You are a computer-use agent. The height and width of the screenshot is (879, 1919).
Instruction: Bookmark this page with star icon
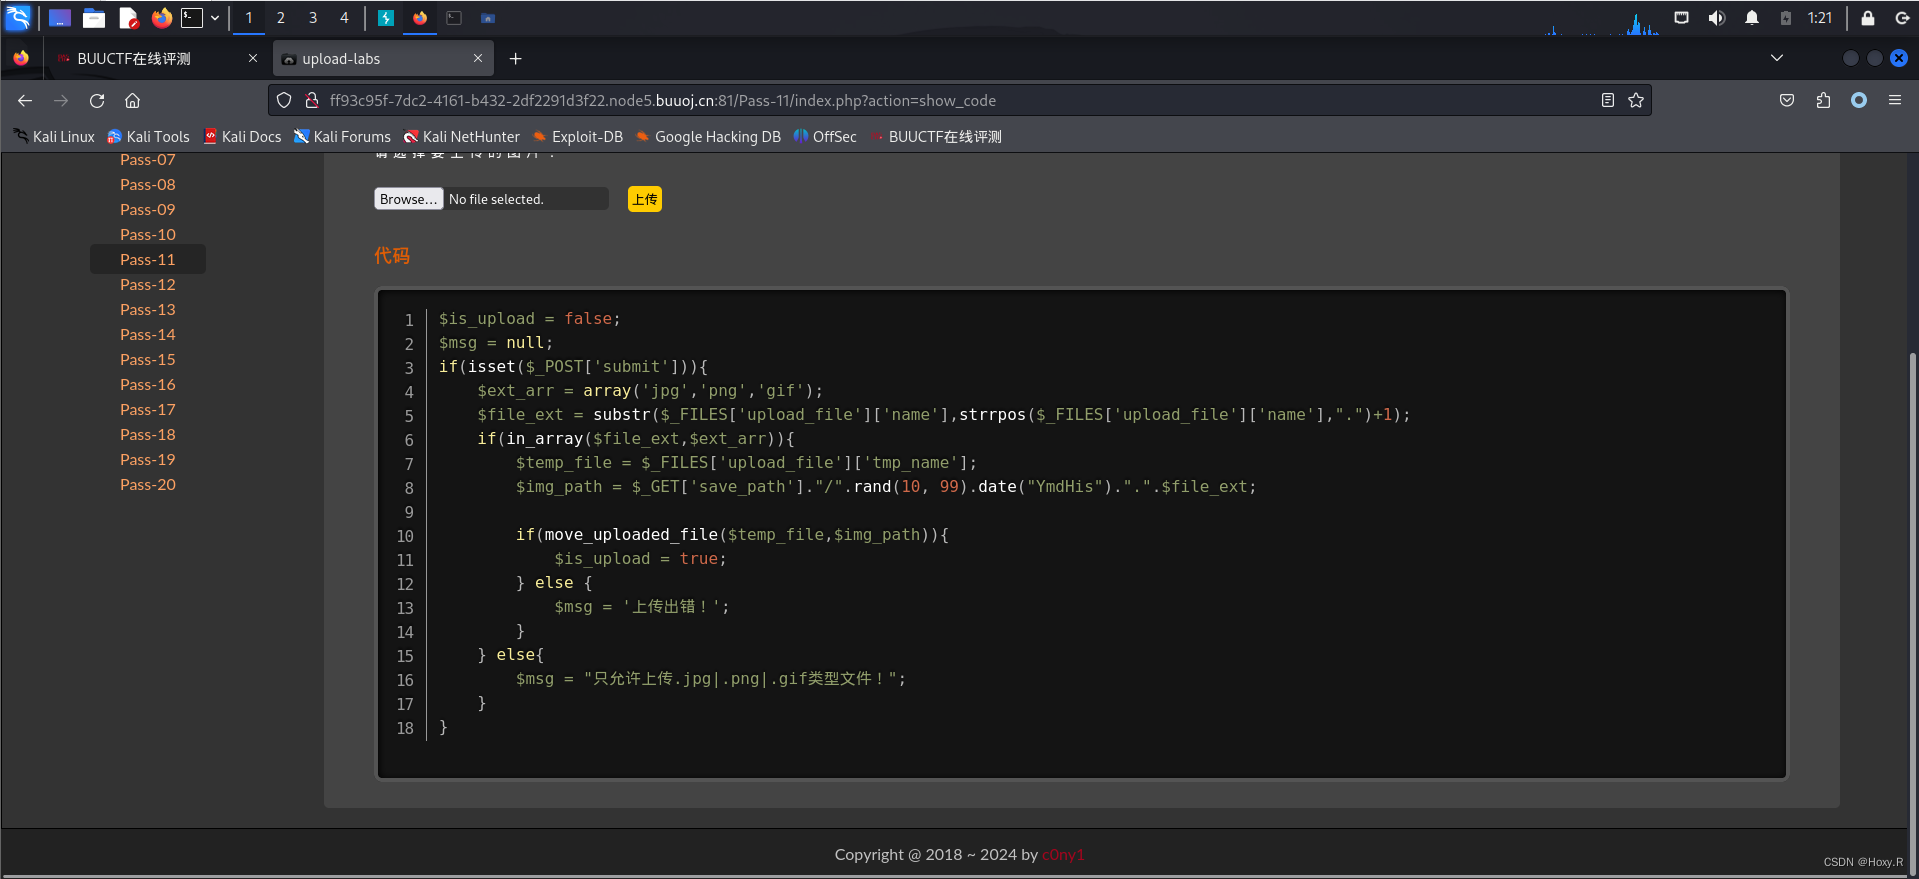point(1636,100)
